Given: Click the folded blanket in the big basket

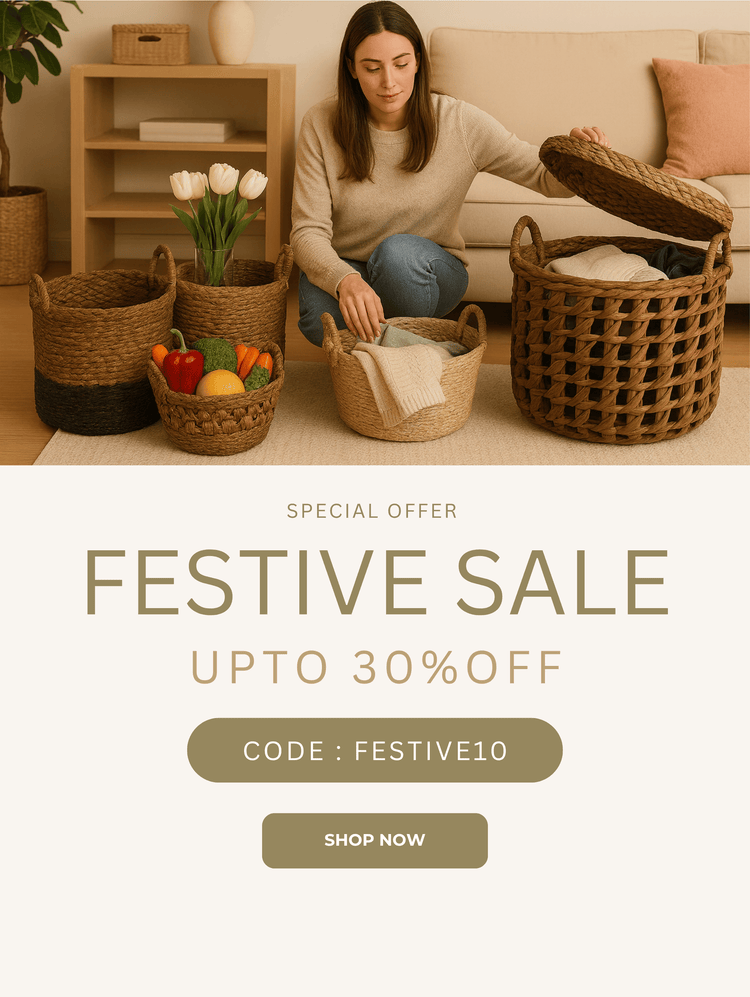Looking at the screenshot, I should click(x=605, y=264).
